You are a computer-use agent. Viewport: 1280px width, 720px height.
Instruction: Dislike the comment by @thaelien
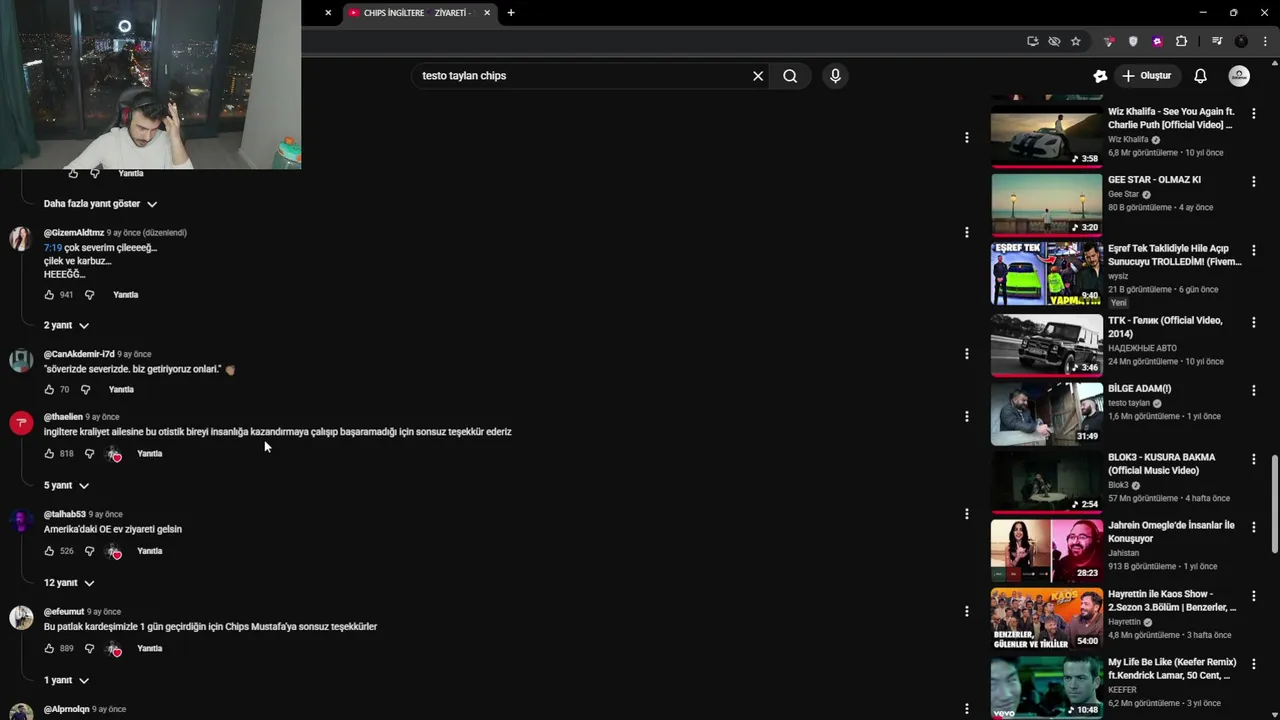[x=89, y=454]
